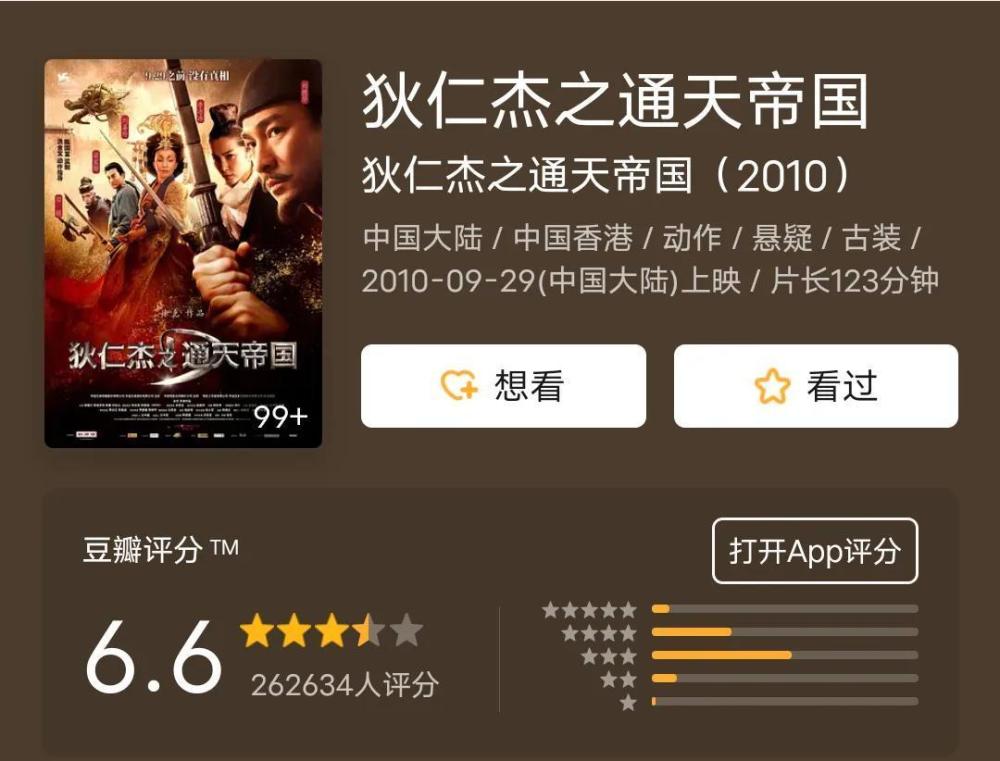The height and width of the screenshot is (761, 1000).
Task: Tap the first gold rating star
Action: pyautogui.click(x=257, y=631)
